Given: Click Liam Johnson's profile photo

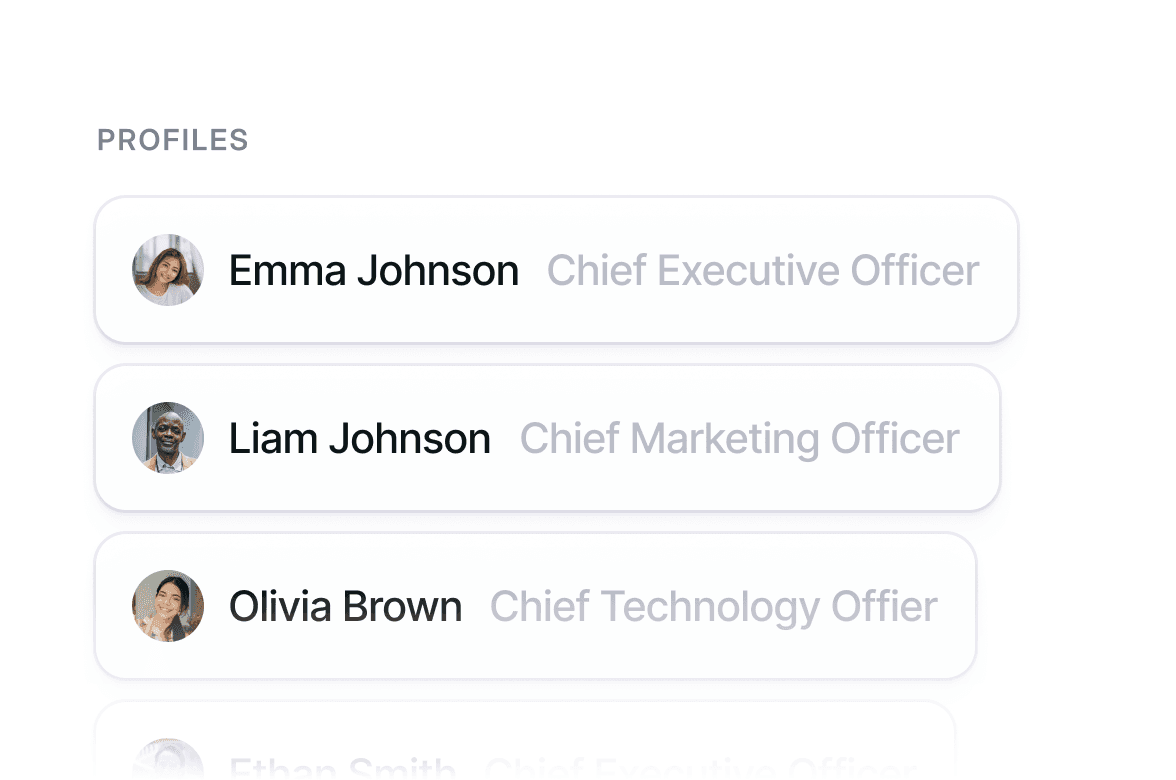Looking at the screenshot, I should coord(168,438).
